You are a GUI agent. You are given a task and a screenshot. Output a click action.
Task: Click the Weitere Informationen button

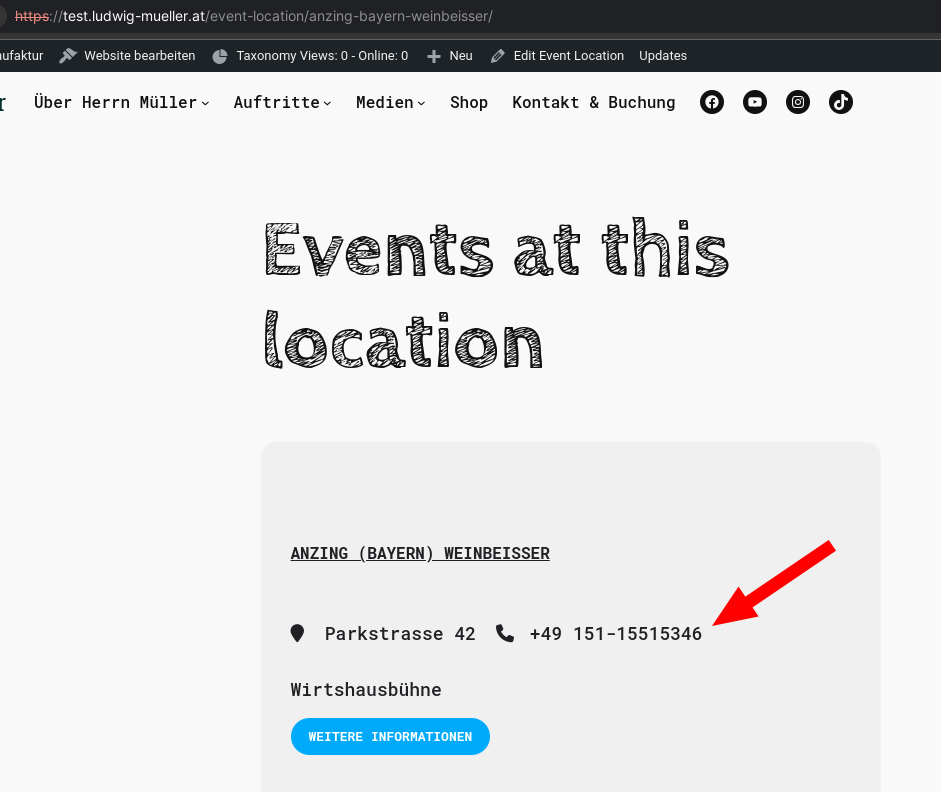pyautogui.click(x=390, y=737)
